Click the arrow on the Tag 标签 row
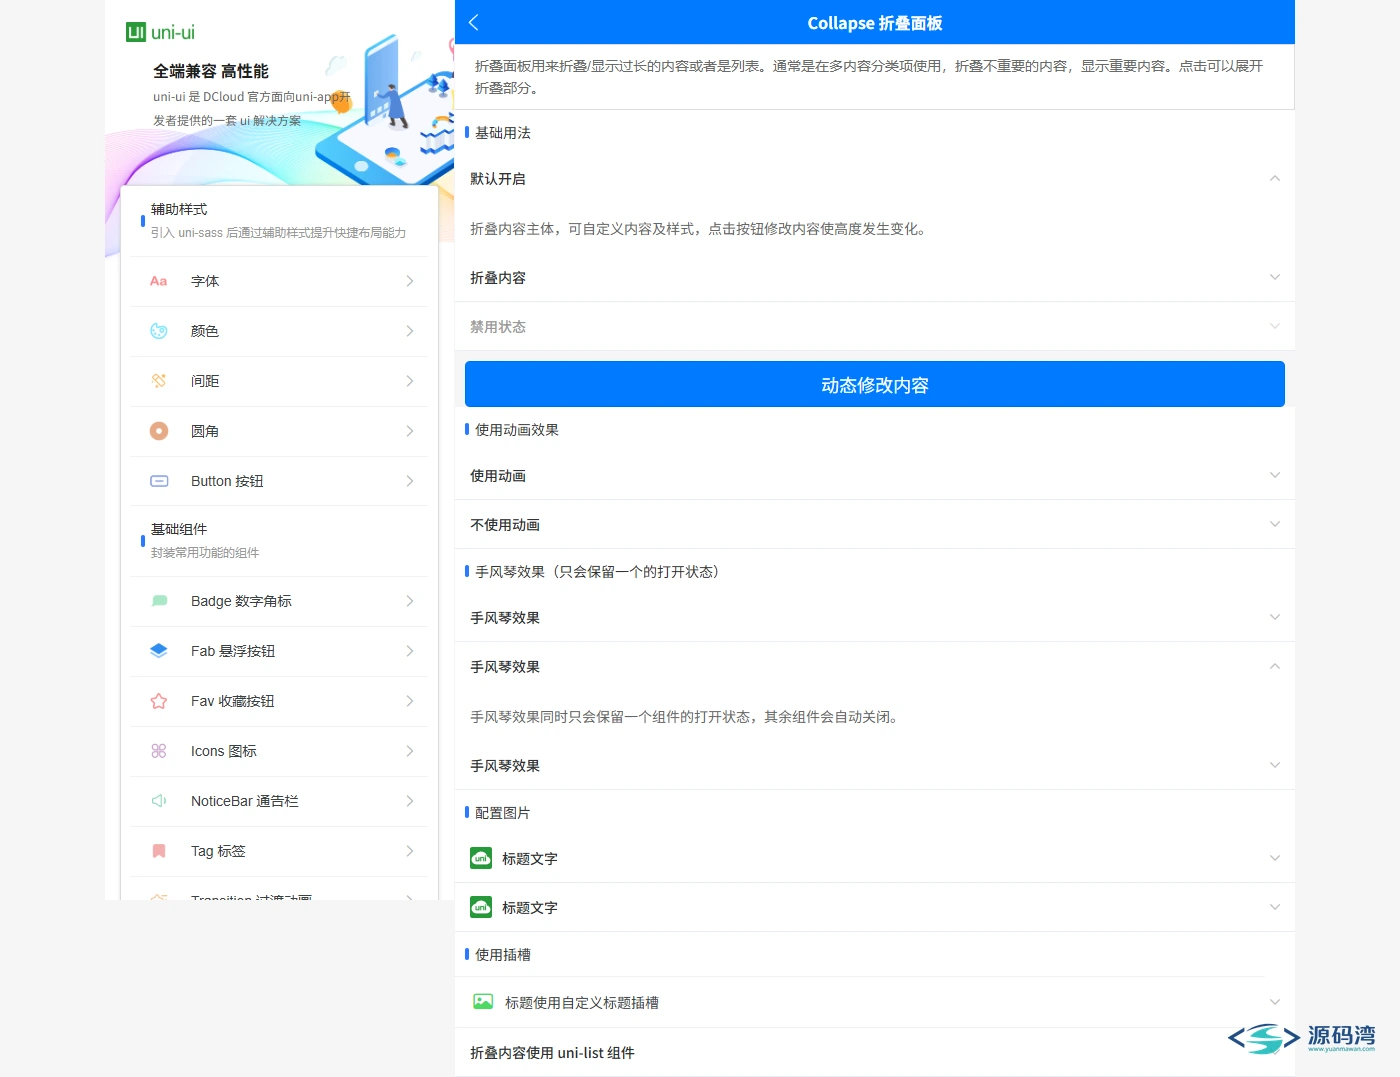 (410, 851)
